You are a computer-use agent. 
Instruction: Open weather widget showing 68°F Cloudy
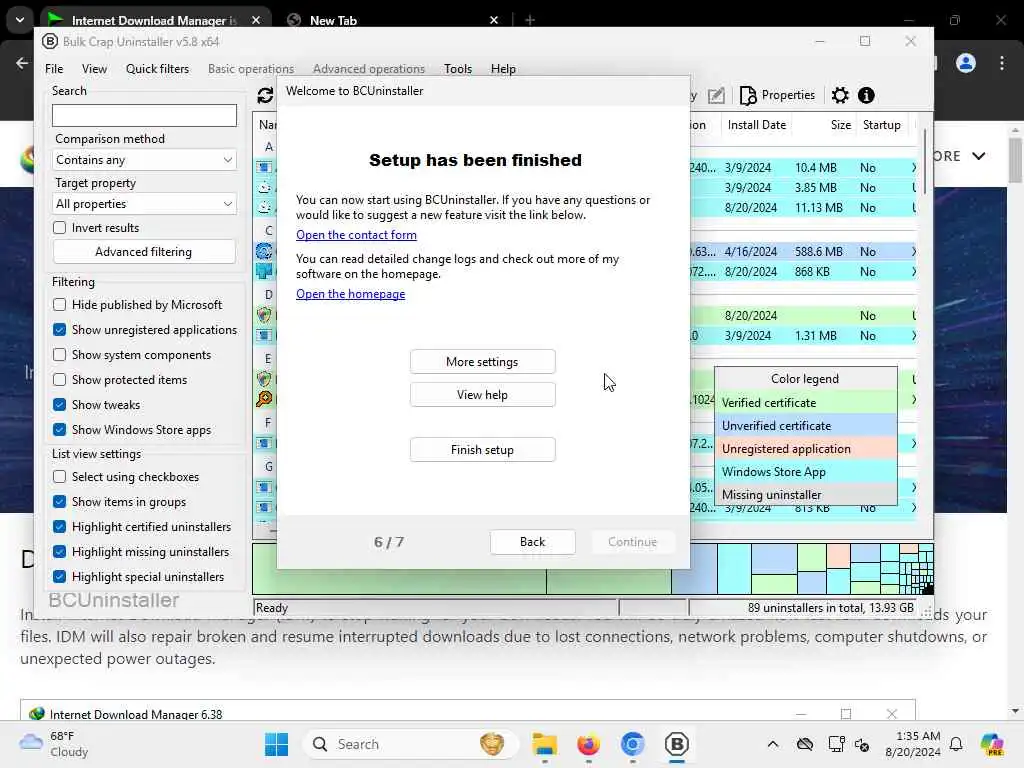[54, 744]
